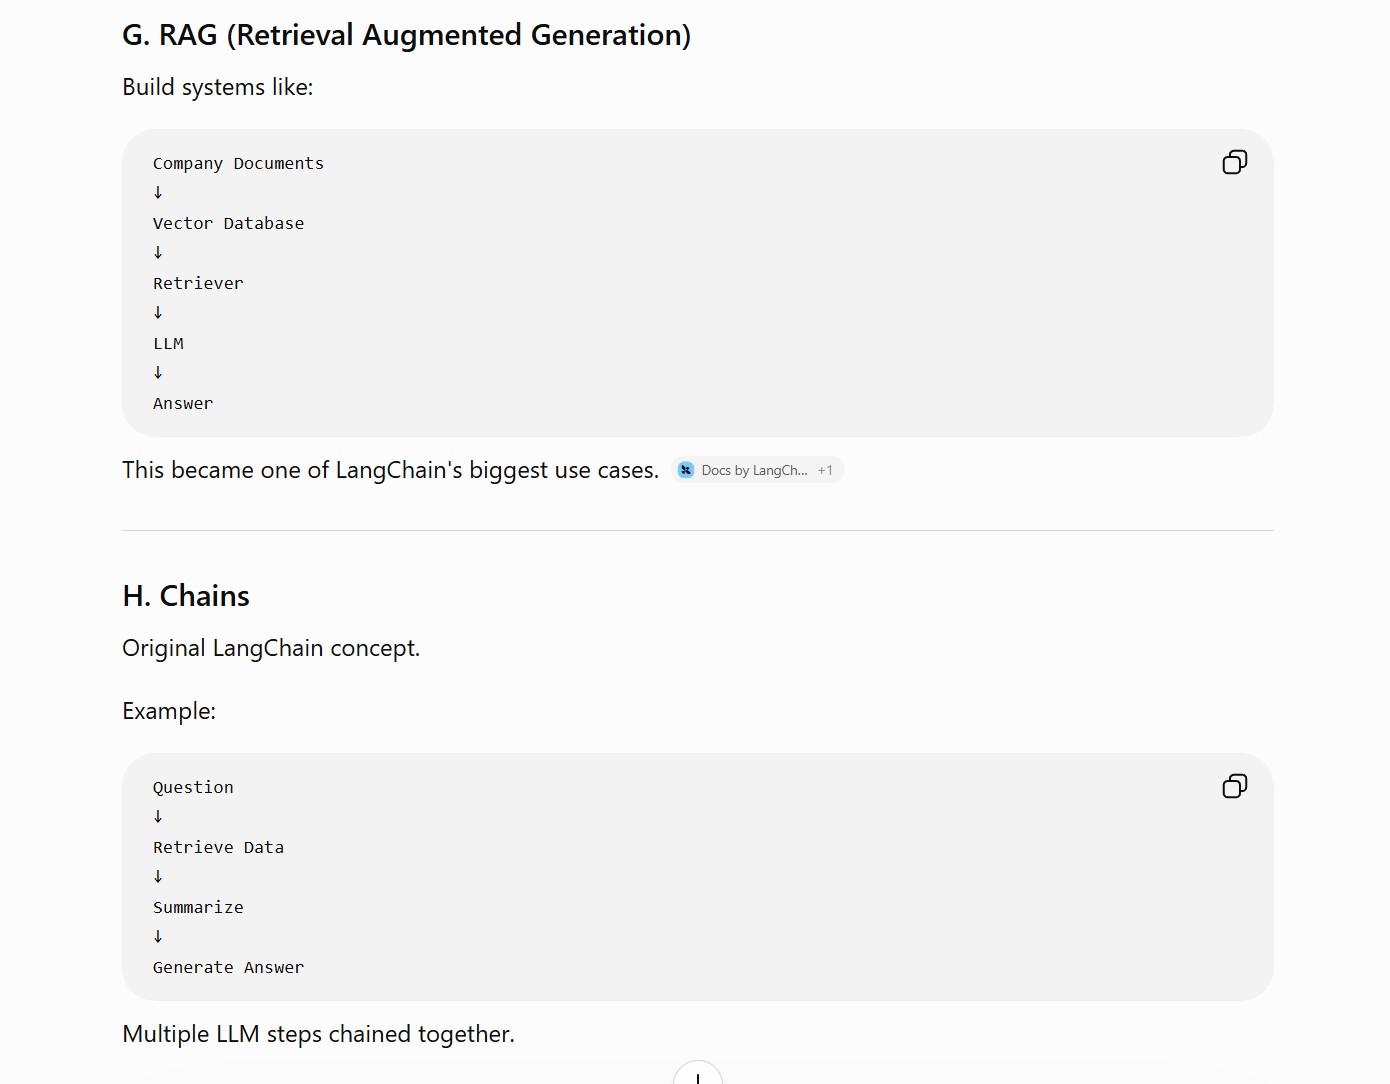Click the Summarize step in the chain example
1390x1084 pixels.
[198, 908]
